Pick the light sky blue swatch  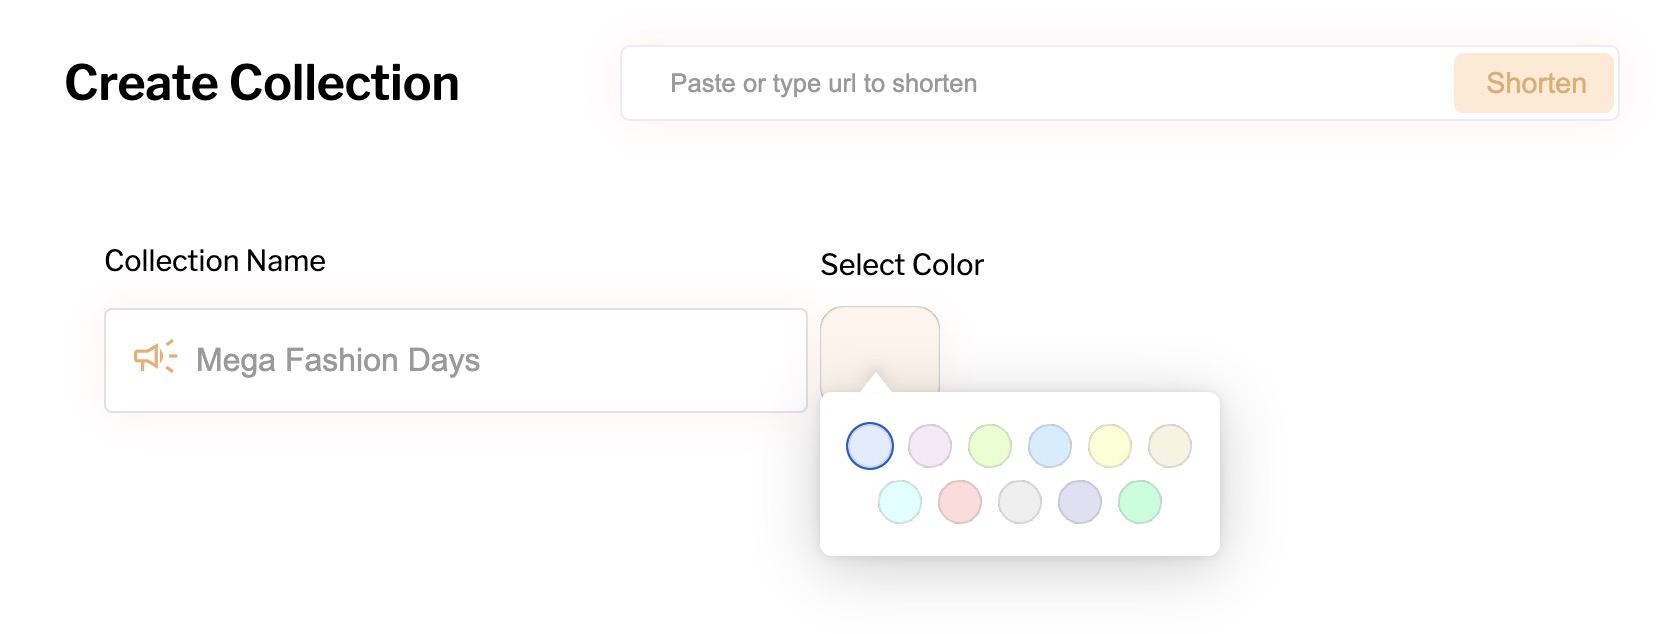[x=1050, y=446]
